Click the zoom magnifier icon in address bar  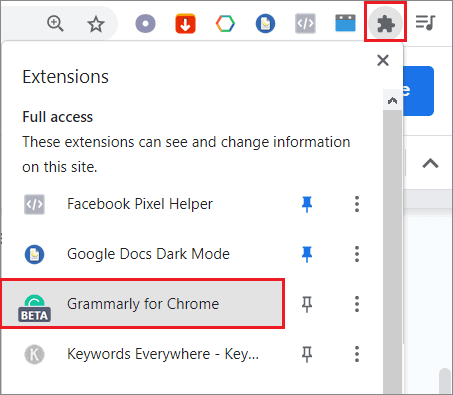point(55,24)
